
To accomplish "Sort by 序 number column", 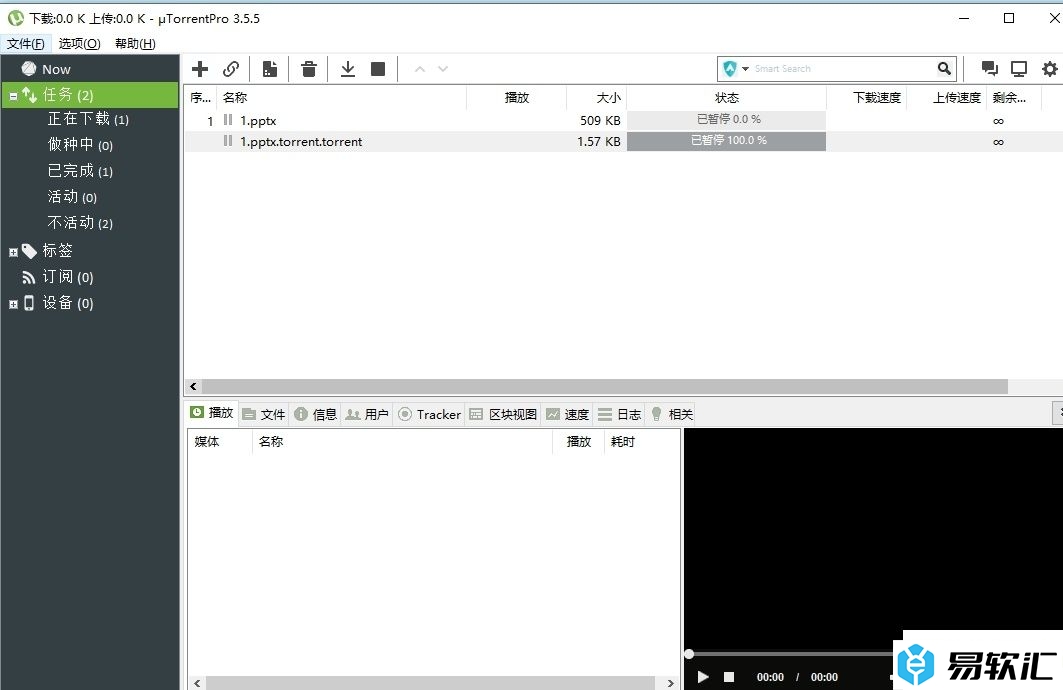I will pyautogui.click(x=201, y=98).
